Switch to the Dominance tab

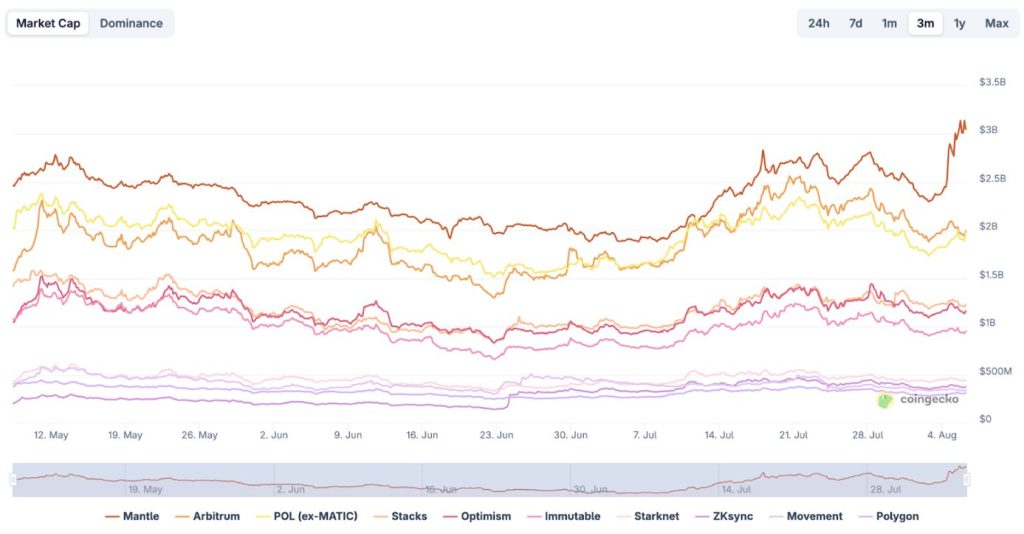pos(131,23)
